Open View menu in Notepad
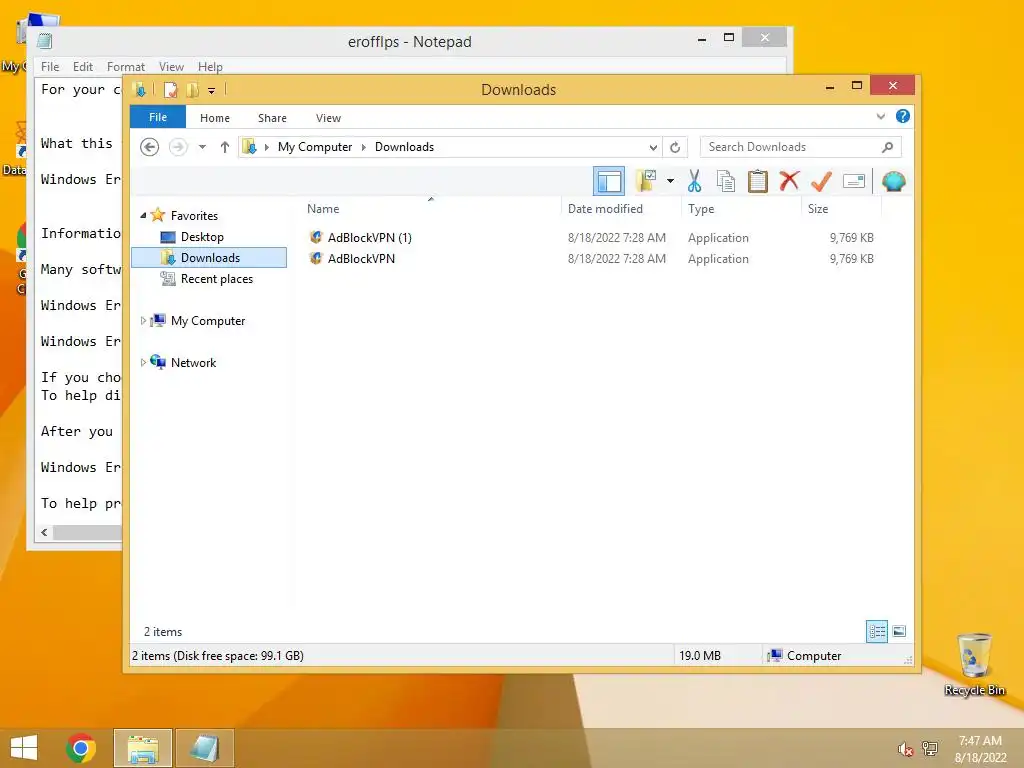Viewport: 1024px width, 768px height. tap(171, 67)
